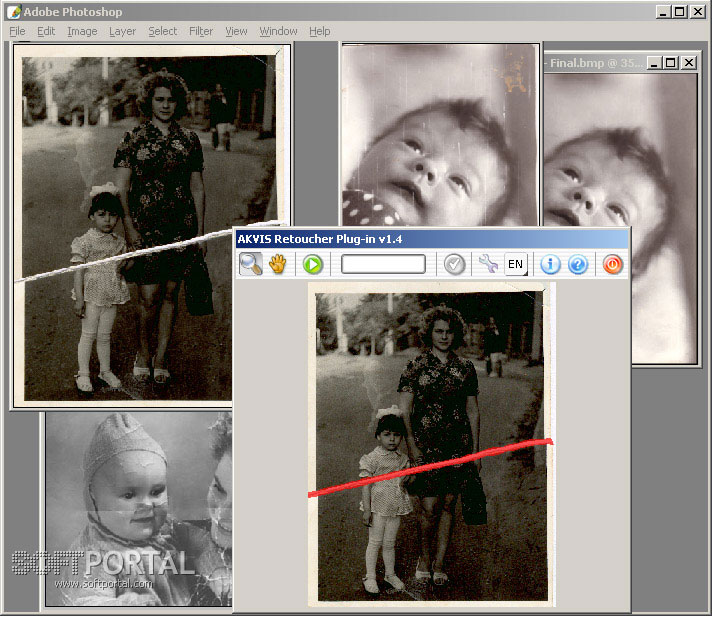
Task: Click the damaged baby-in-hat photo document
Action: pos(138,508)
